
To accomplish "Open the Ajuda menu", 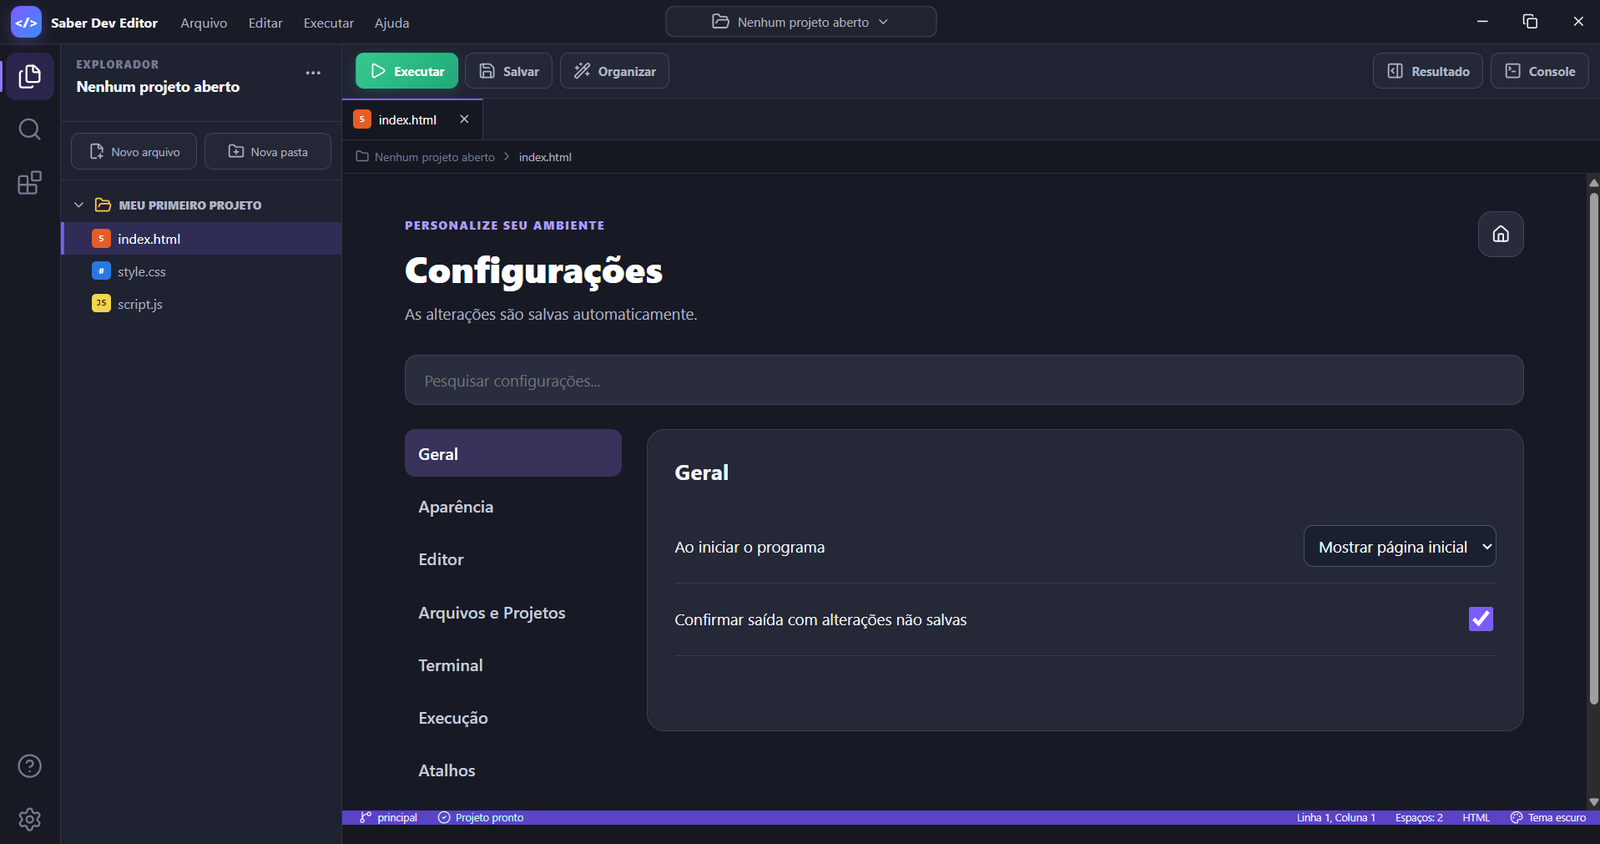I will [392, 23].
